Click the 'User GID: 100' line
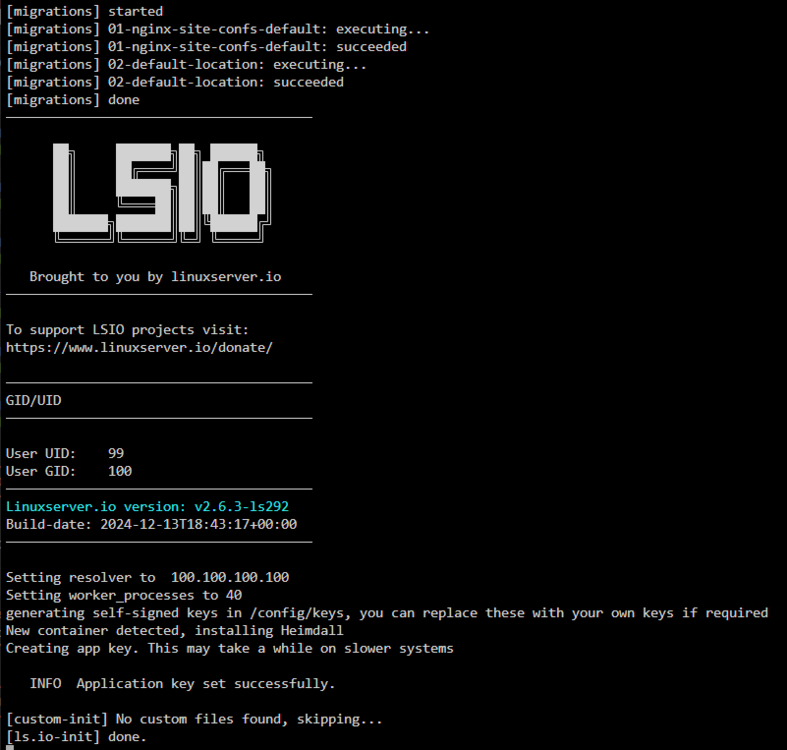 [x=69, y=471]
